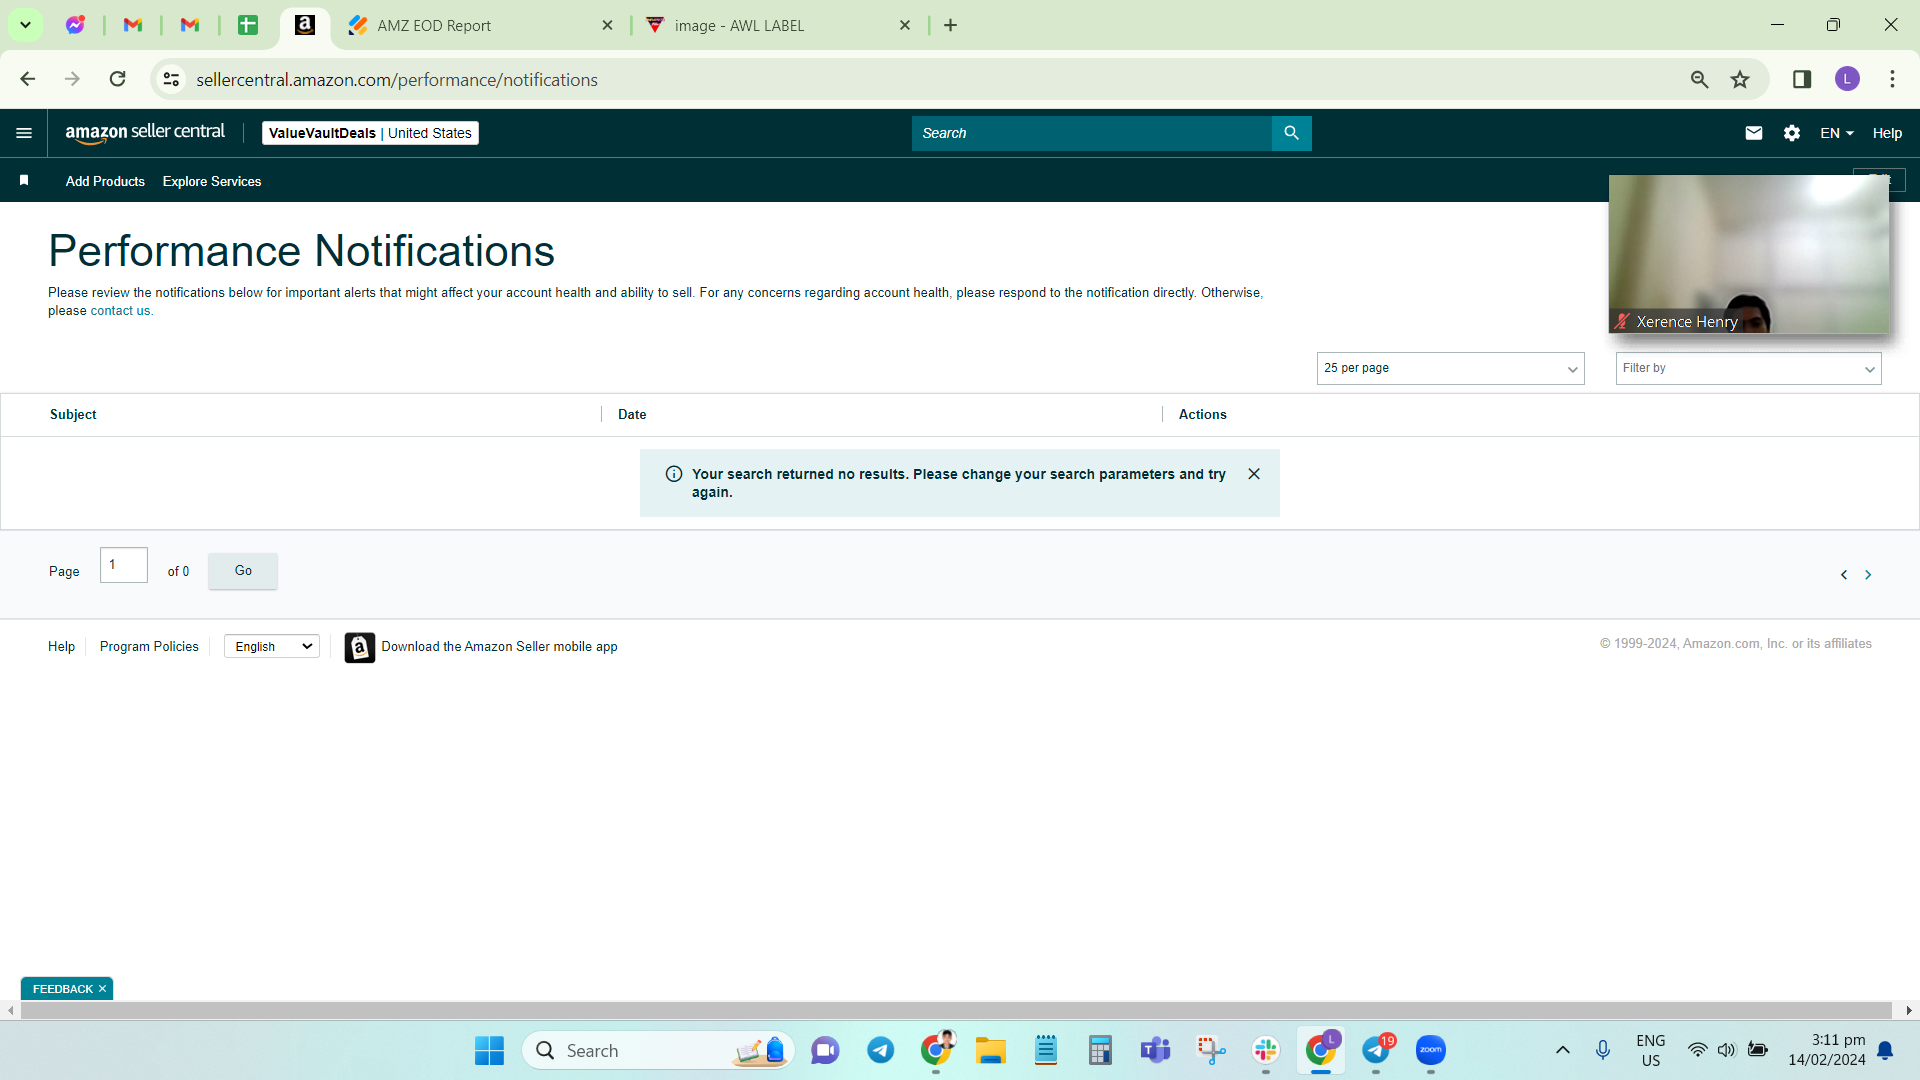Viewport: 1920px width, 1080px height.
Task: Show hidden system tray icons
Action: click(x=1562, y=1050)
